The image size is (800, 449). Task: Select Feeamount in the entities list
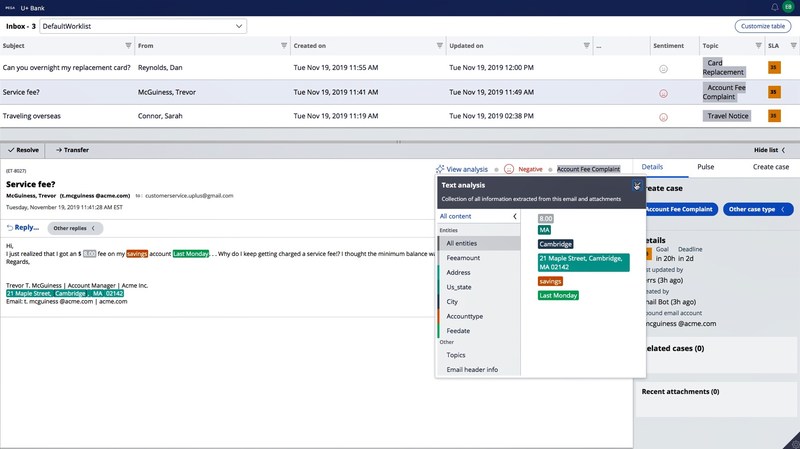[464, 257]
